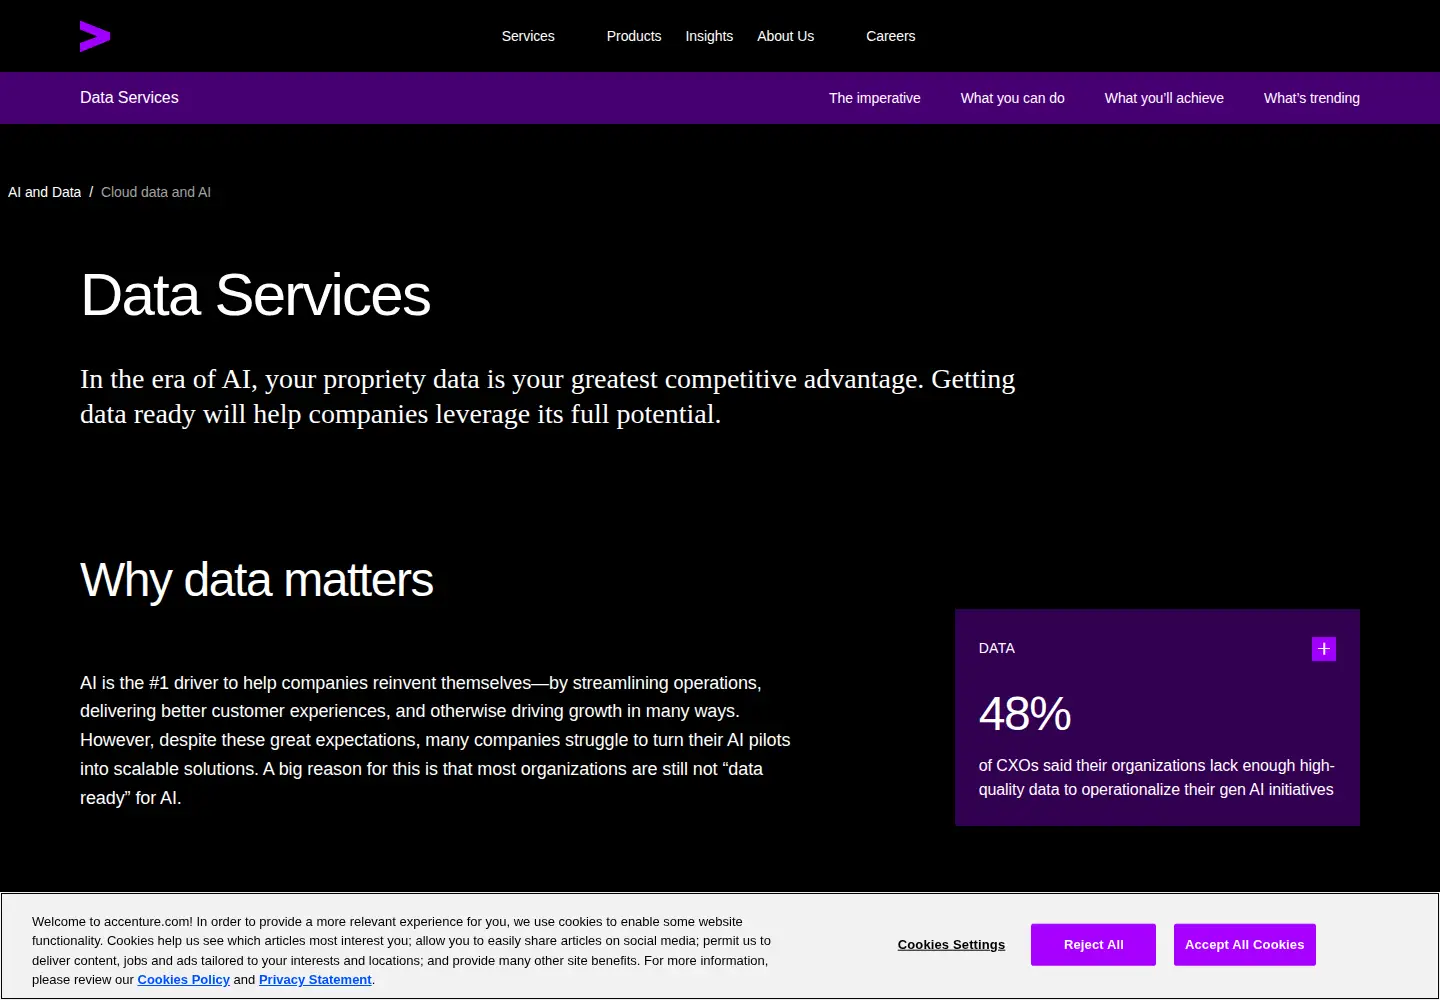Click the Reject All cookies button
This screenshot has width=1440, height=1000.
pyautogui.click(x=1093, y=945)
